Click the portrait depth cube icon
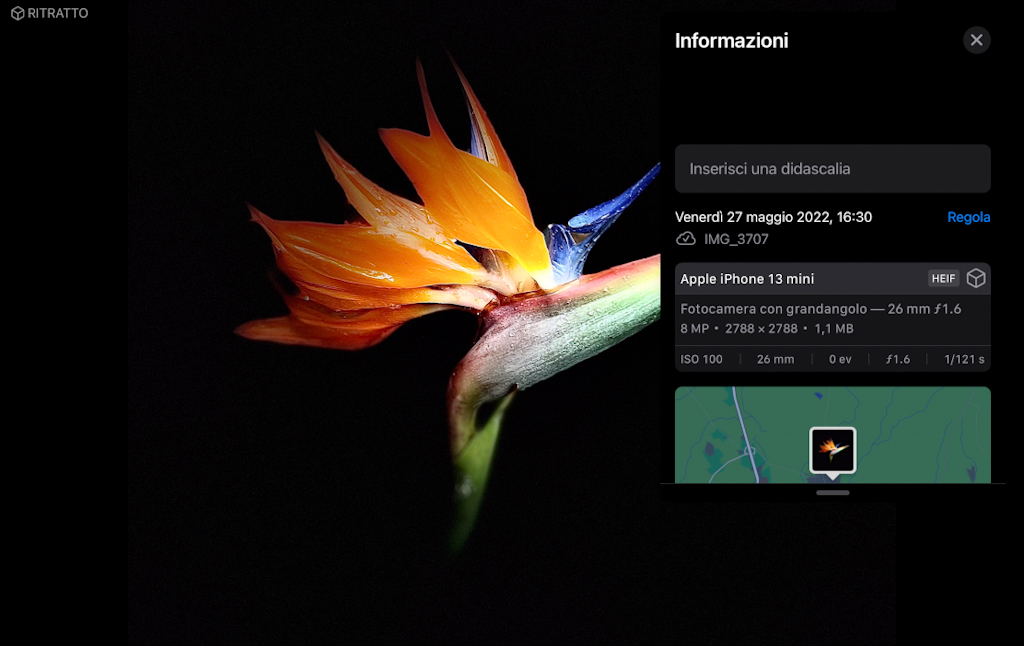This screenshot has width=1024, height=646. click(x=976, y=279)
